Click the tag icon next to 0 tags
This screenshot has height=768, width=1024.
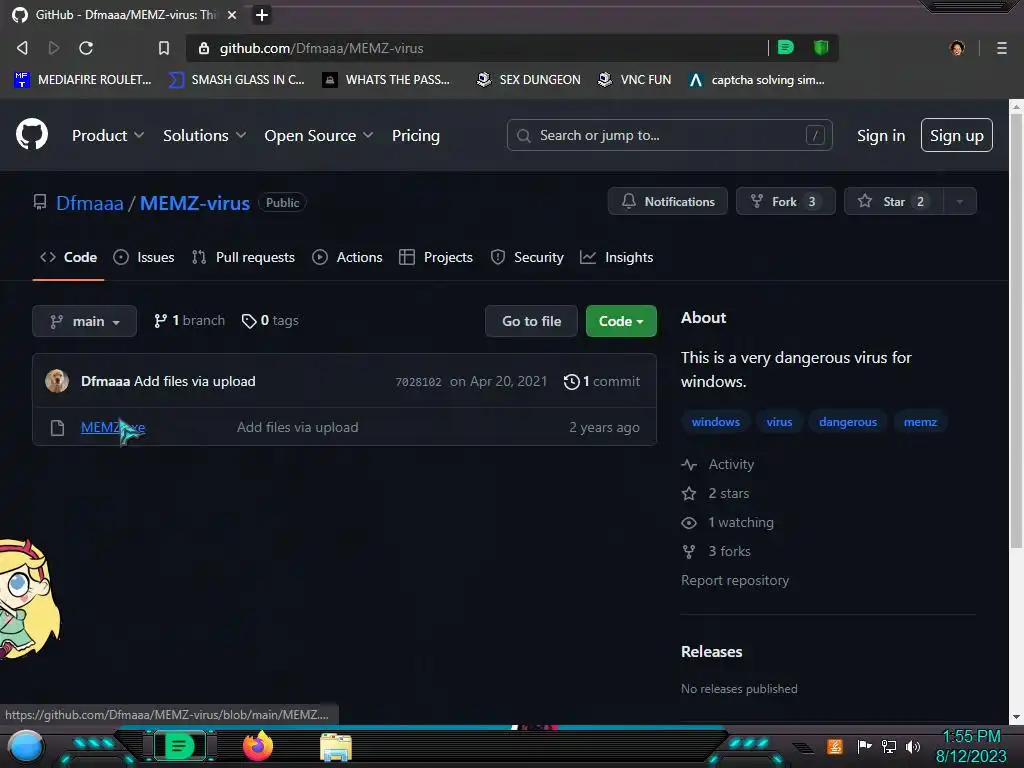coord(249,321)
